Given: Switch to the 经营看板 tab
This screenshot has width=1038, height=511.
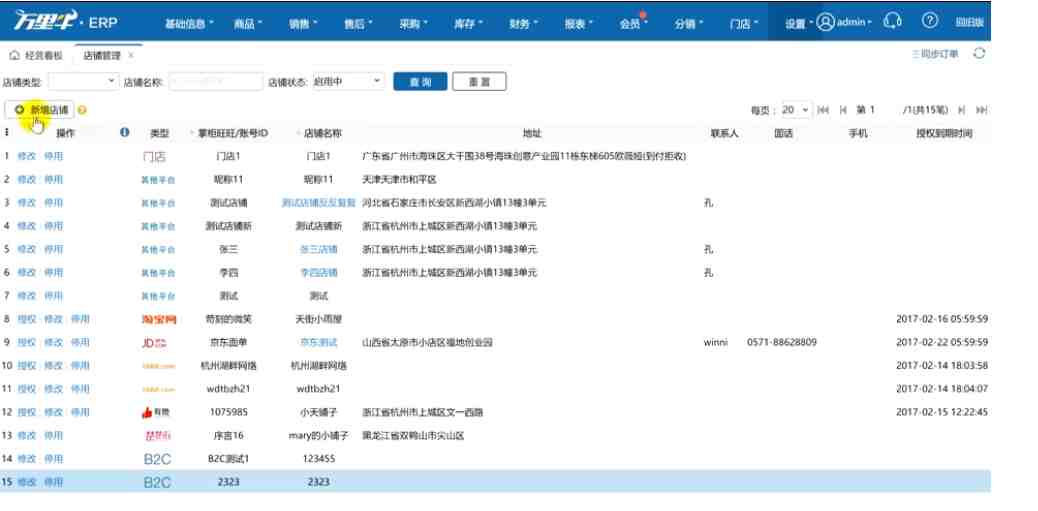Looking at the screenshot, I should (x=37, y=56).
